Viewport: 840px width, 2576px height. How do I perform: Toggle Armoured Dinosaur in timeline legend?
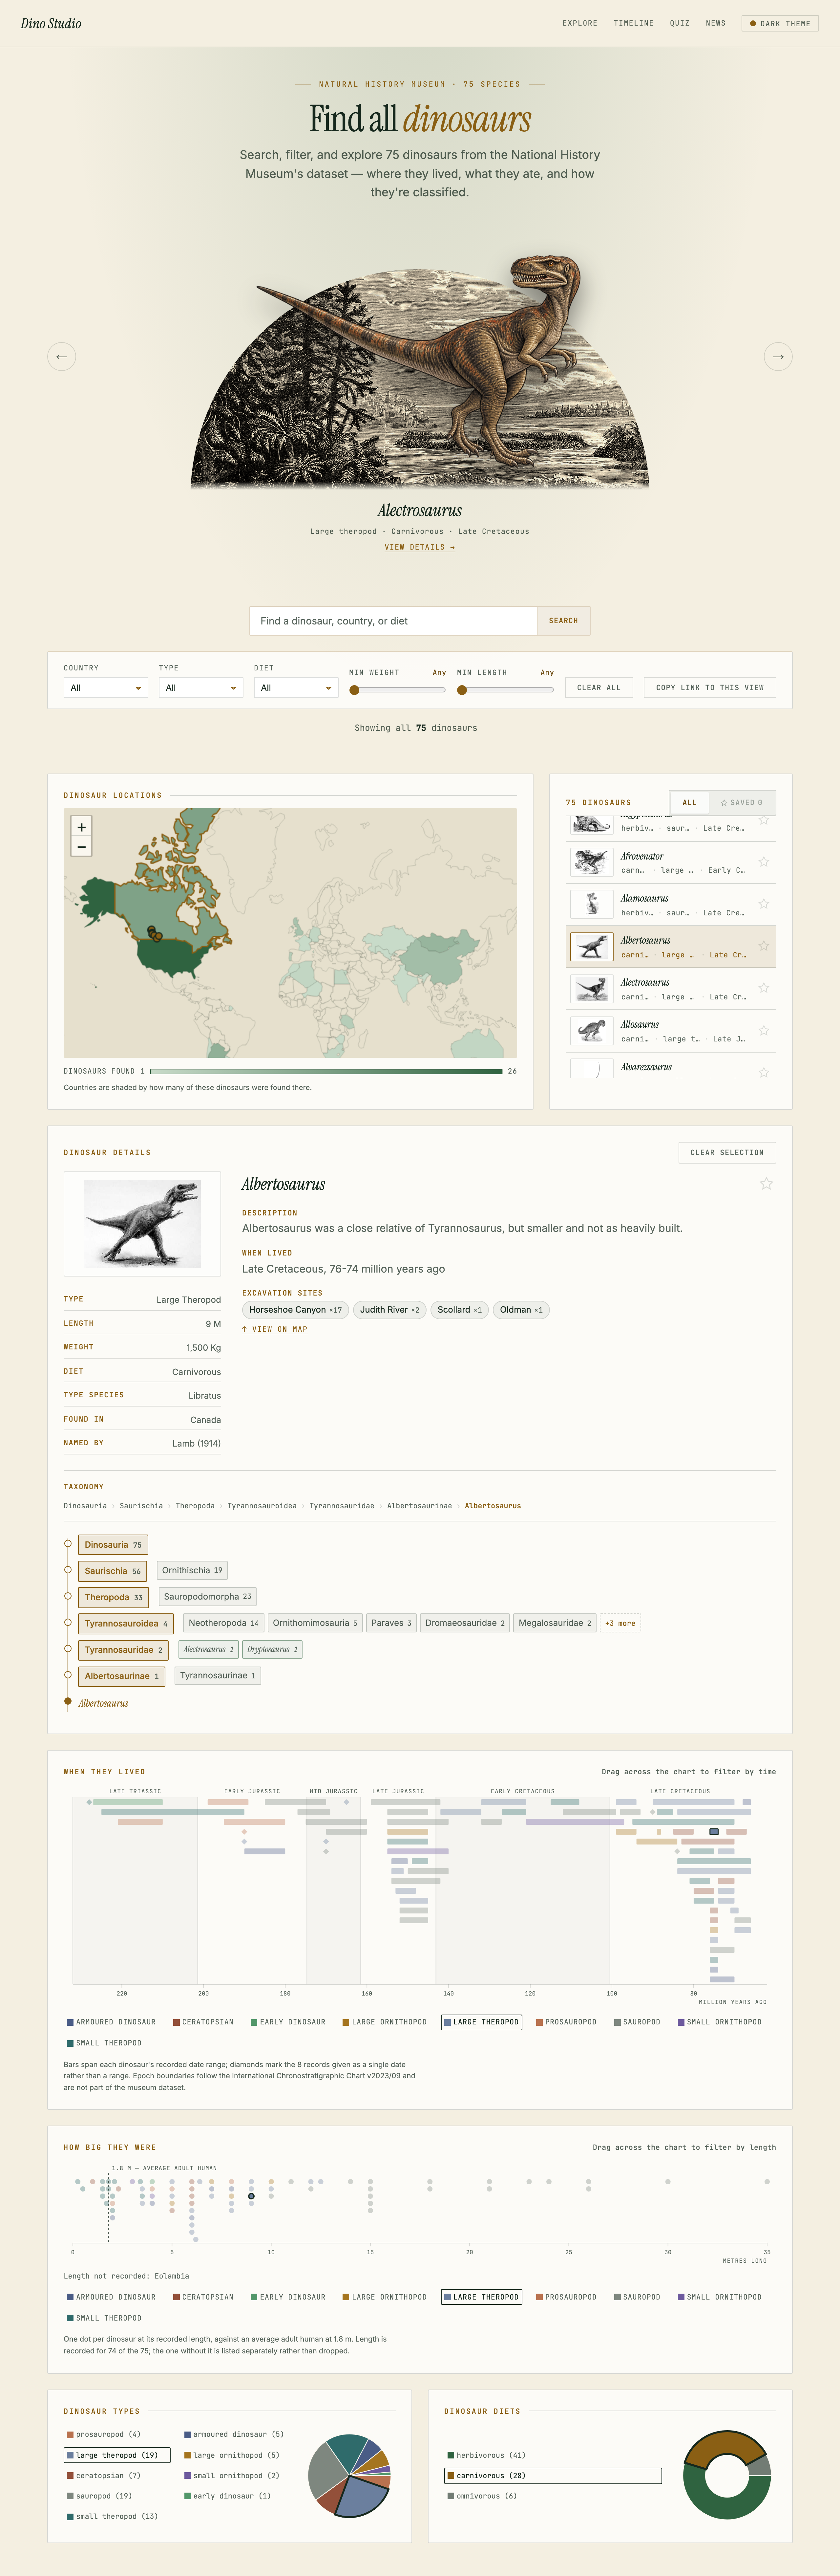111,2022
